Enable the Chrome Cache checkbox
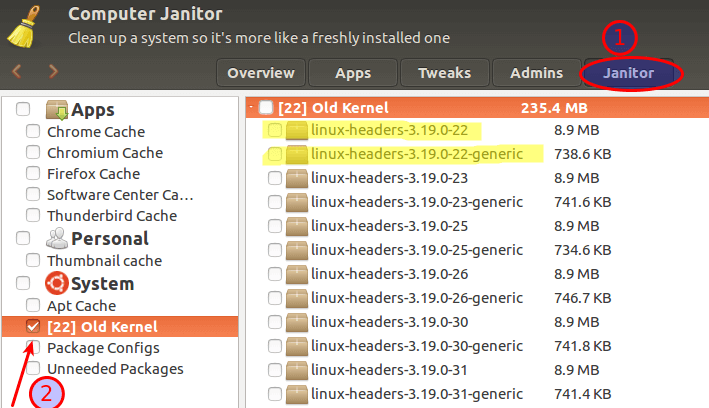 pyautogui.click(x=33, y=132)
